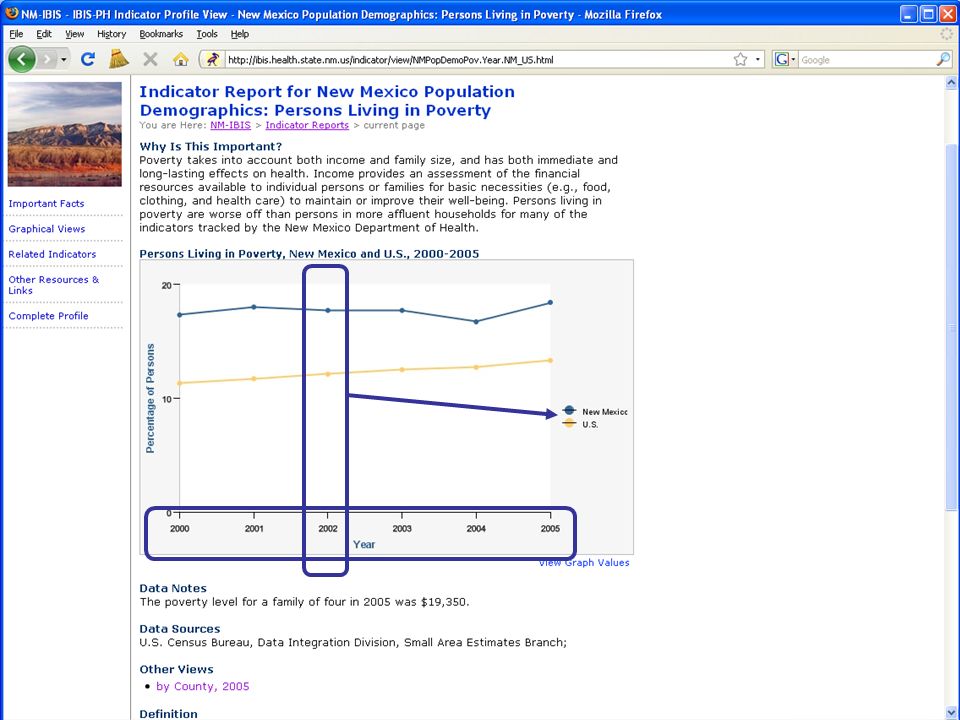Image resolution: width=960 pixels, height=720 pixels.
Task: Open the Help menu
Action: (x=239, y=34)
